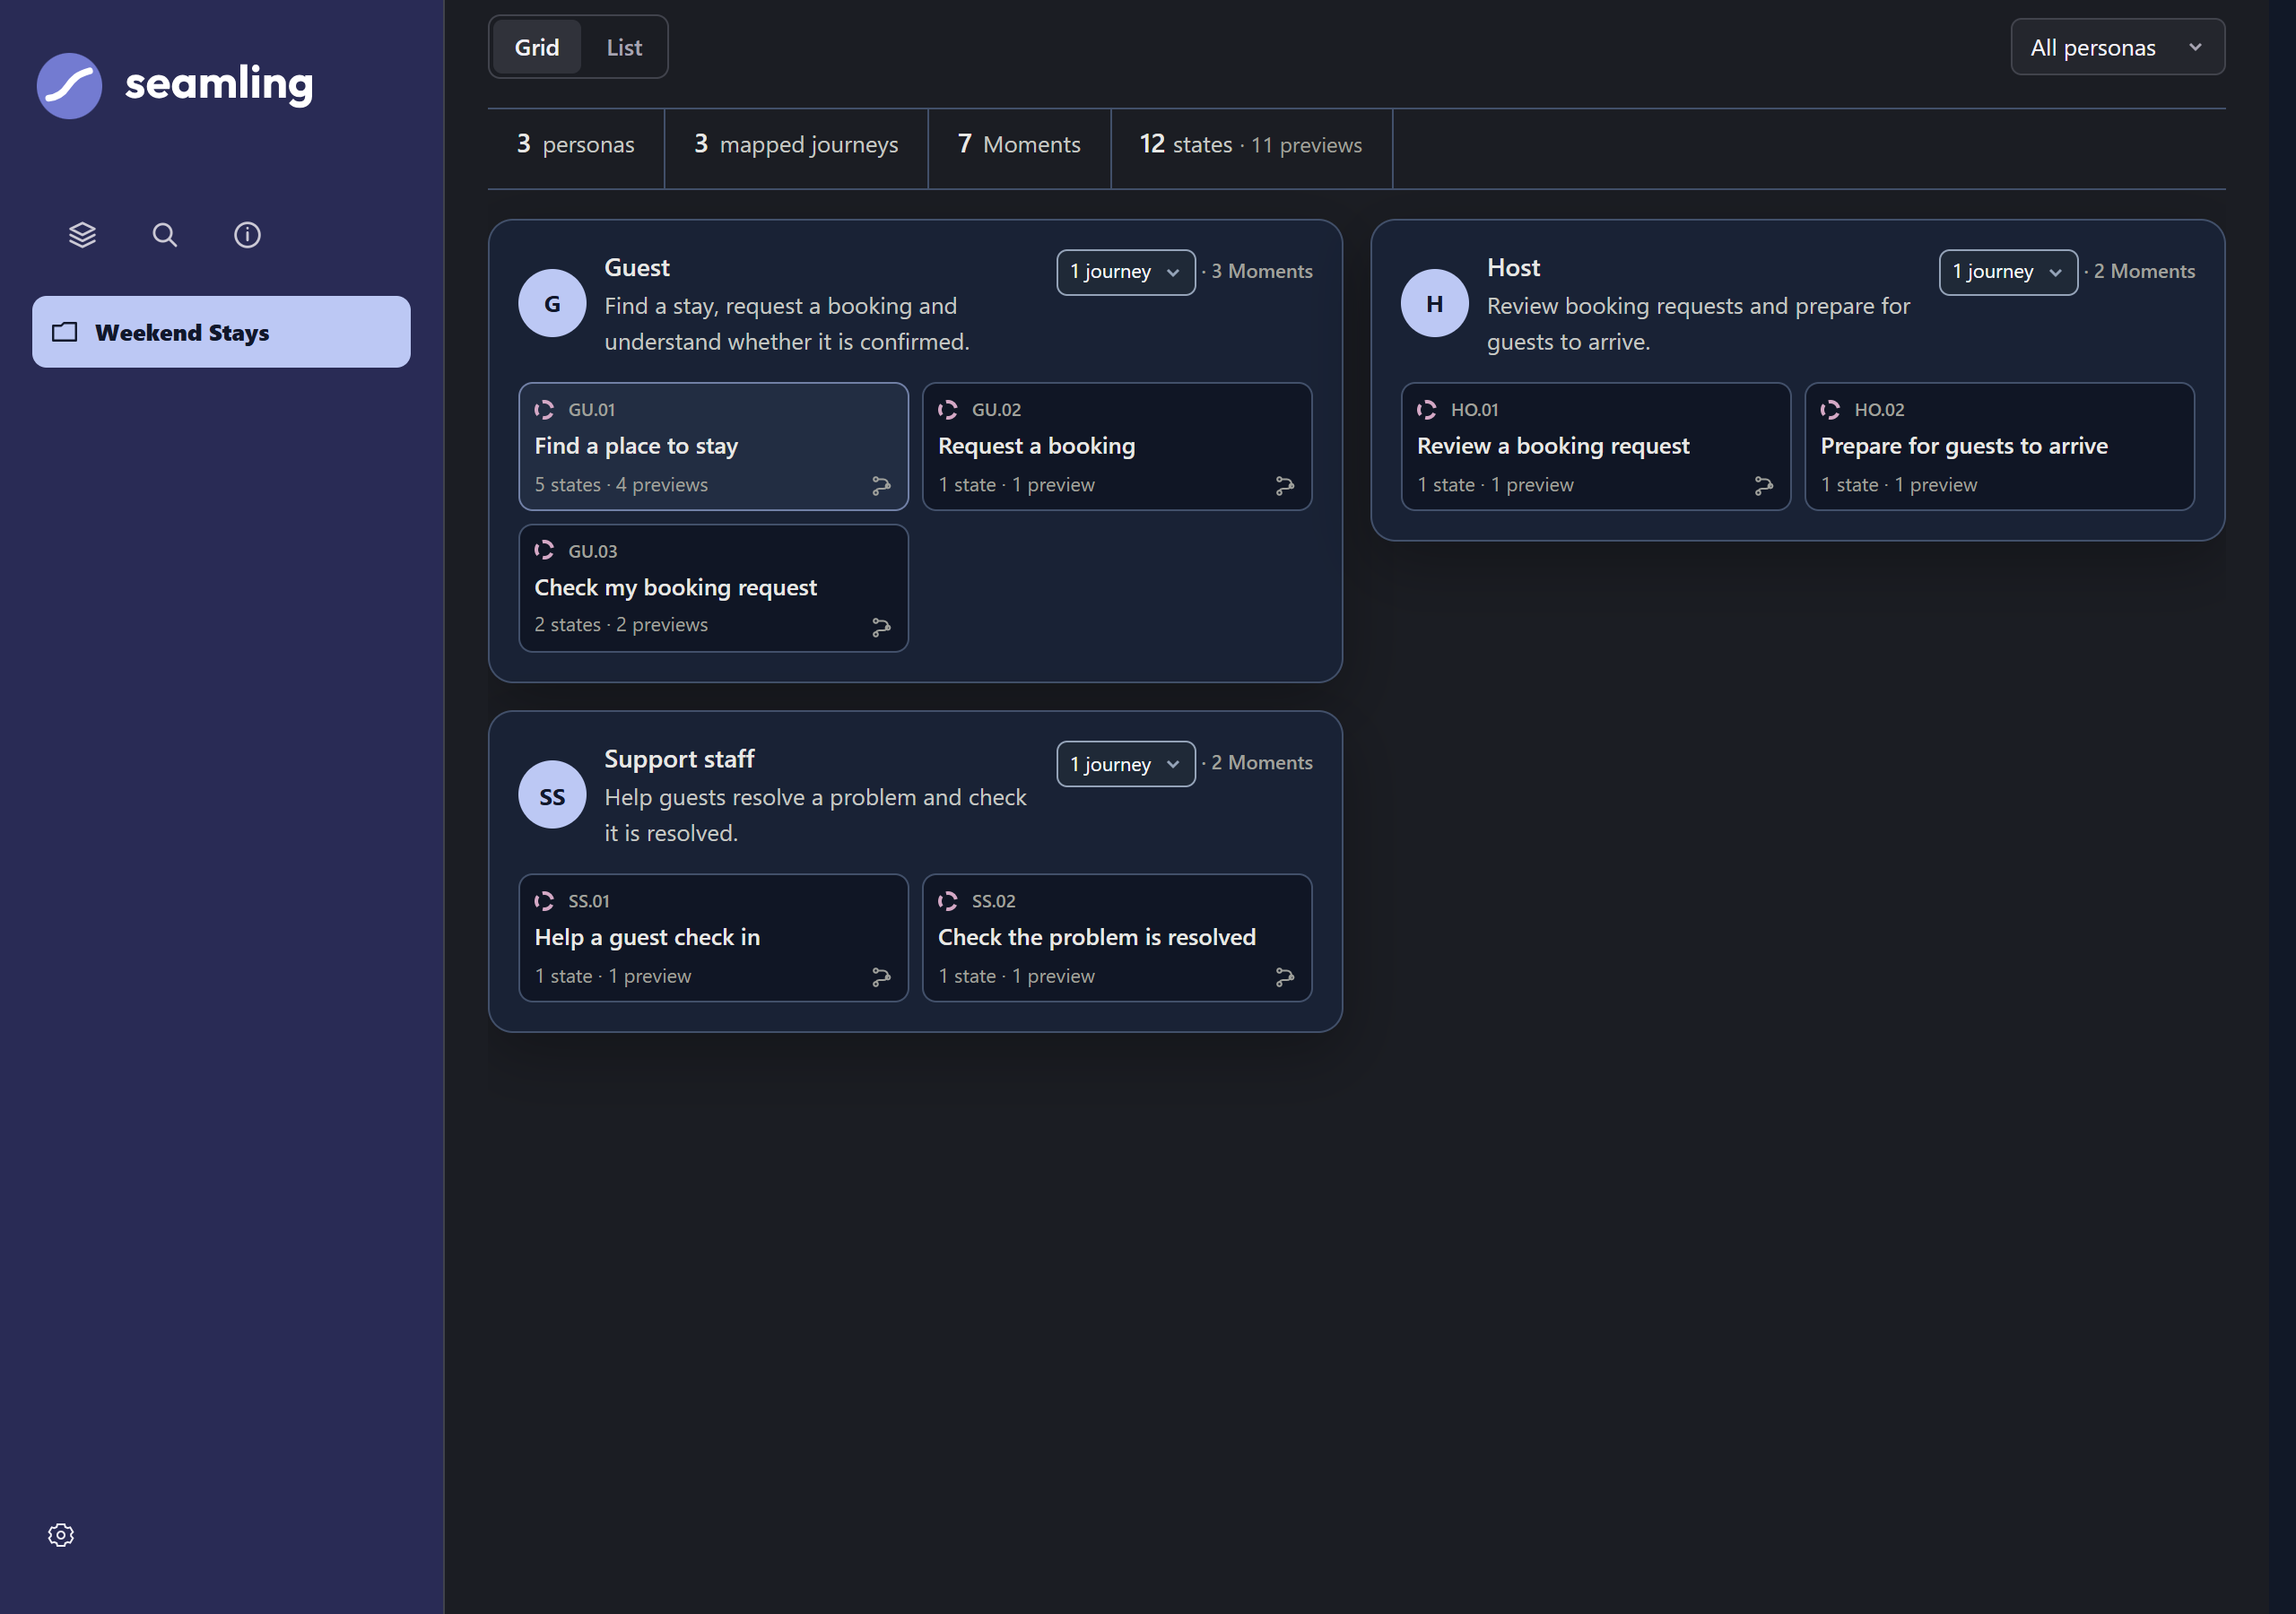This screenshot has width=2296, height=1614.
Task: Click the flow icon on Find a place to stay
Action: point(881,485)
